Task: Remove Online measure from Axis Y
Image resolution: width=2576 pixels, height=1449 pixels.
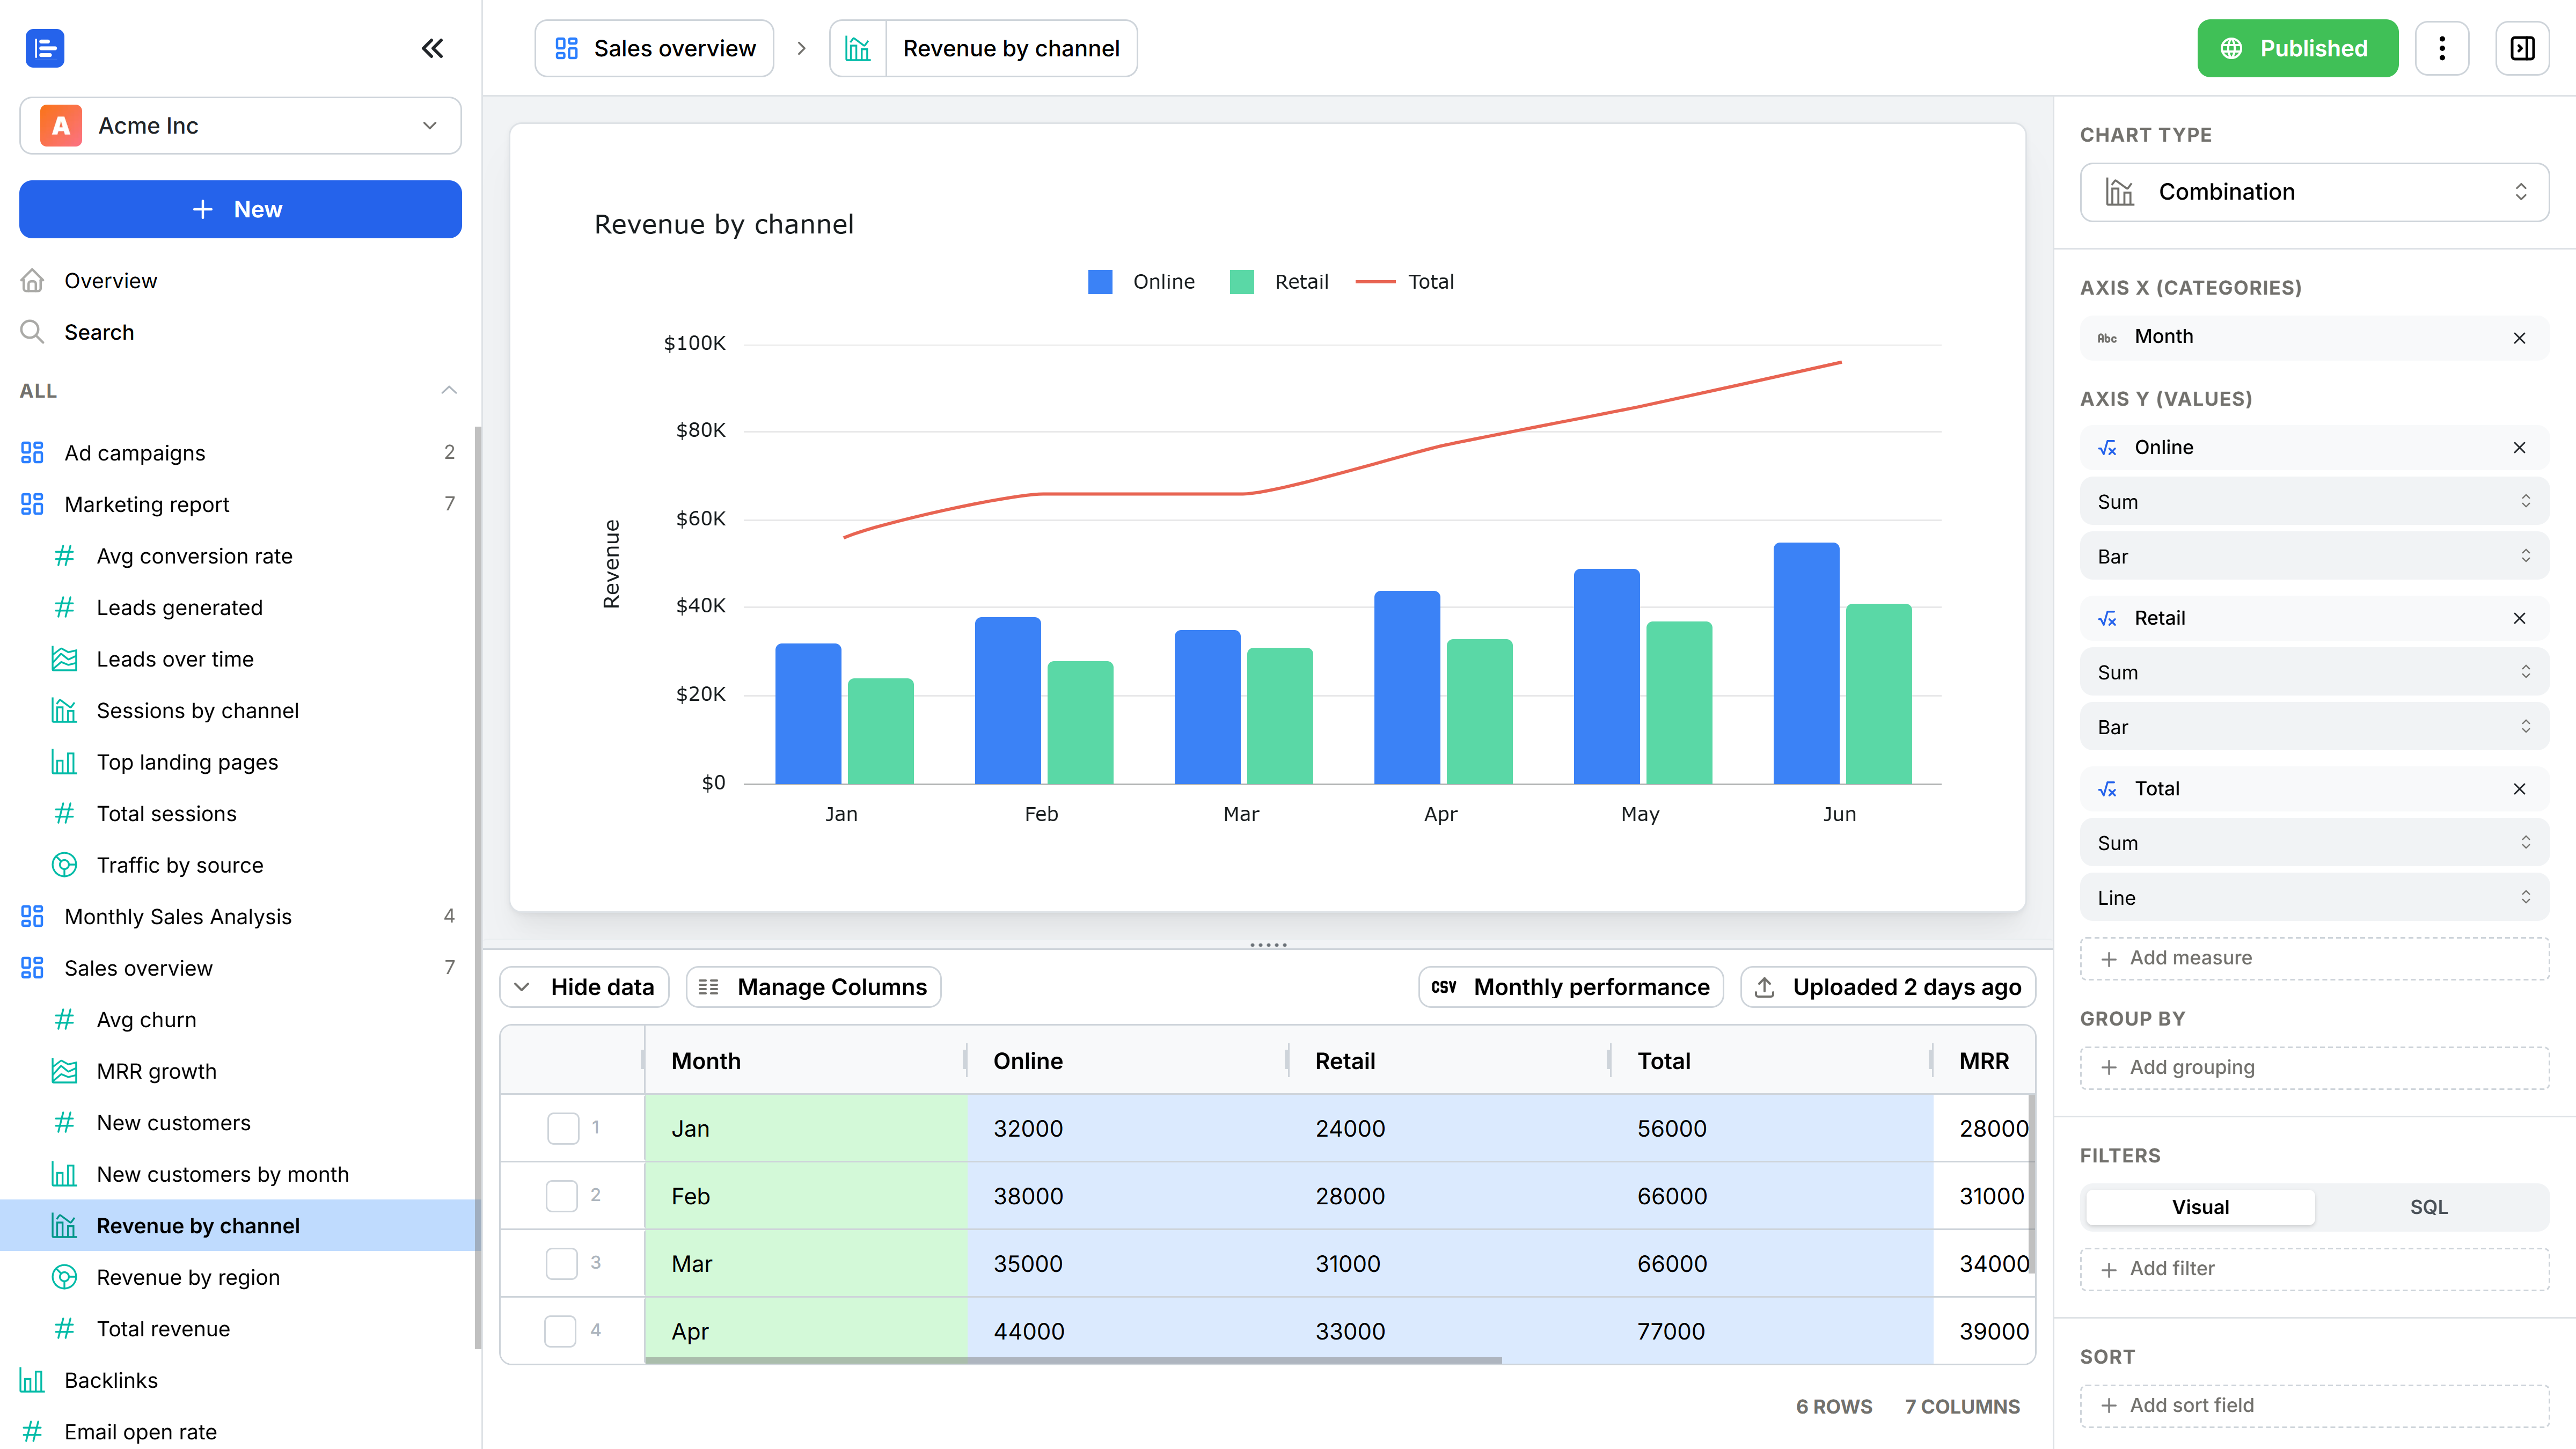Action: coord(2519,448)
